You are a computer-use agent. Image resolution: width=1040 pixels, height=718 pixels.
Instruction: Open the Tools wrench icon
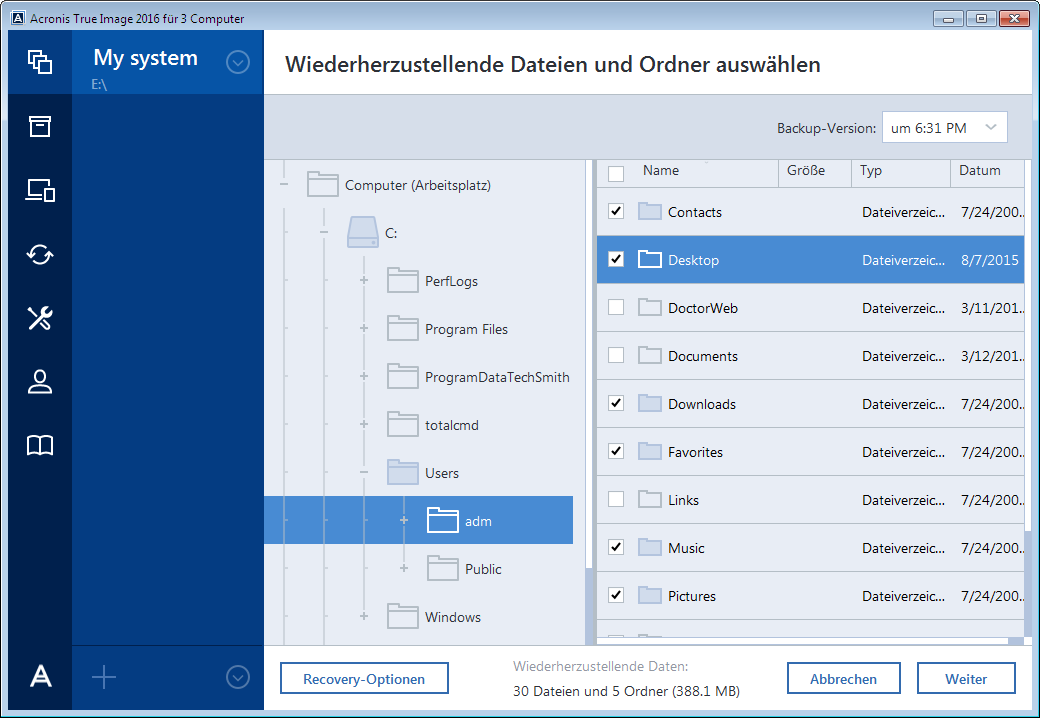pos(40,318)
